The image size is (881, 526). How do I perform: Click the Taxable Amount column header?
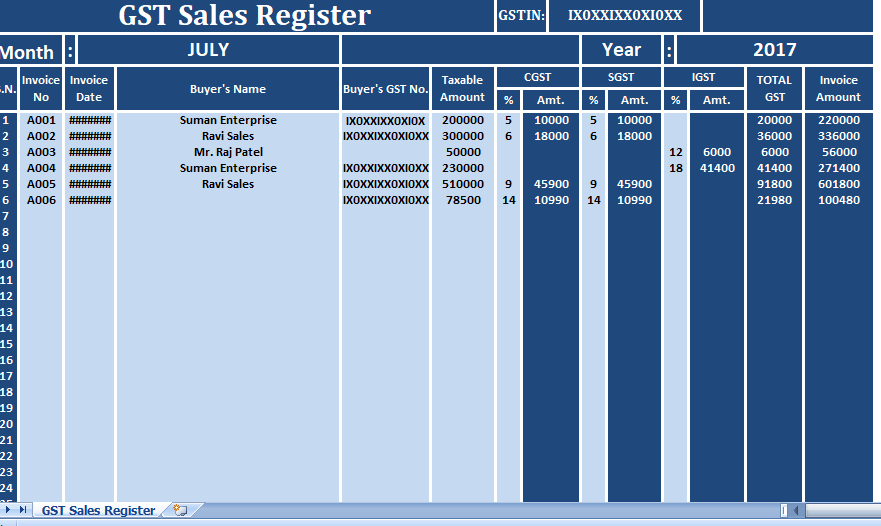point(462,89)
